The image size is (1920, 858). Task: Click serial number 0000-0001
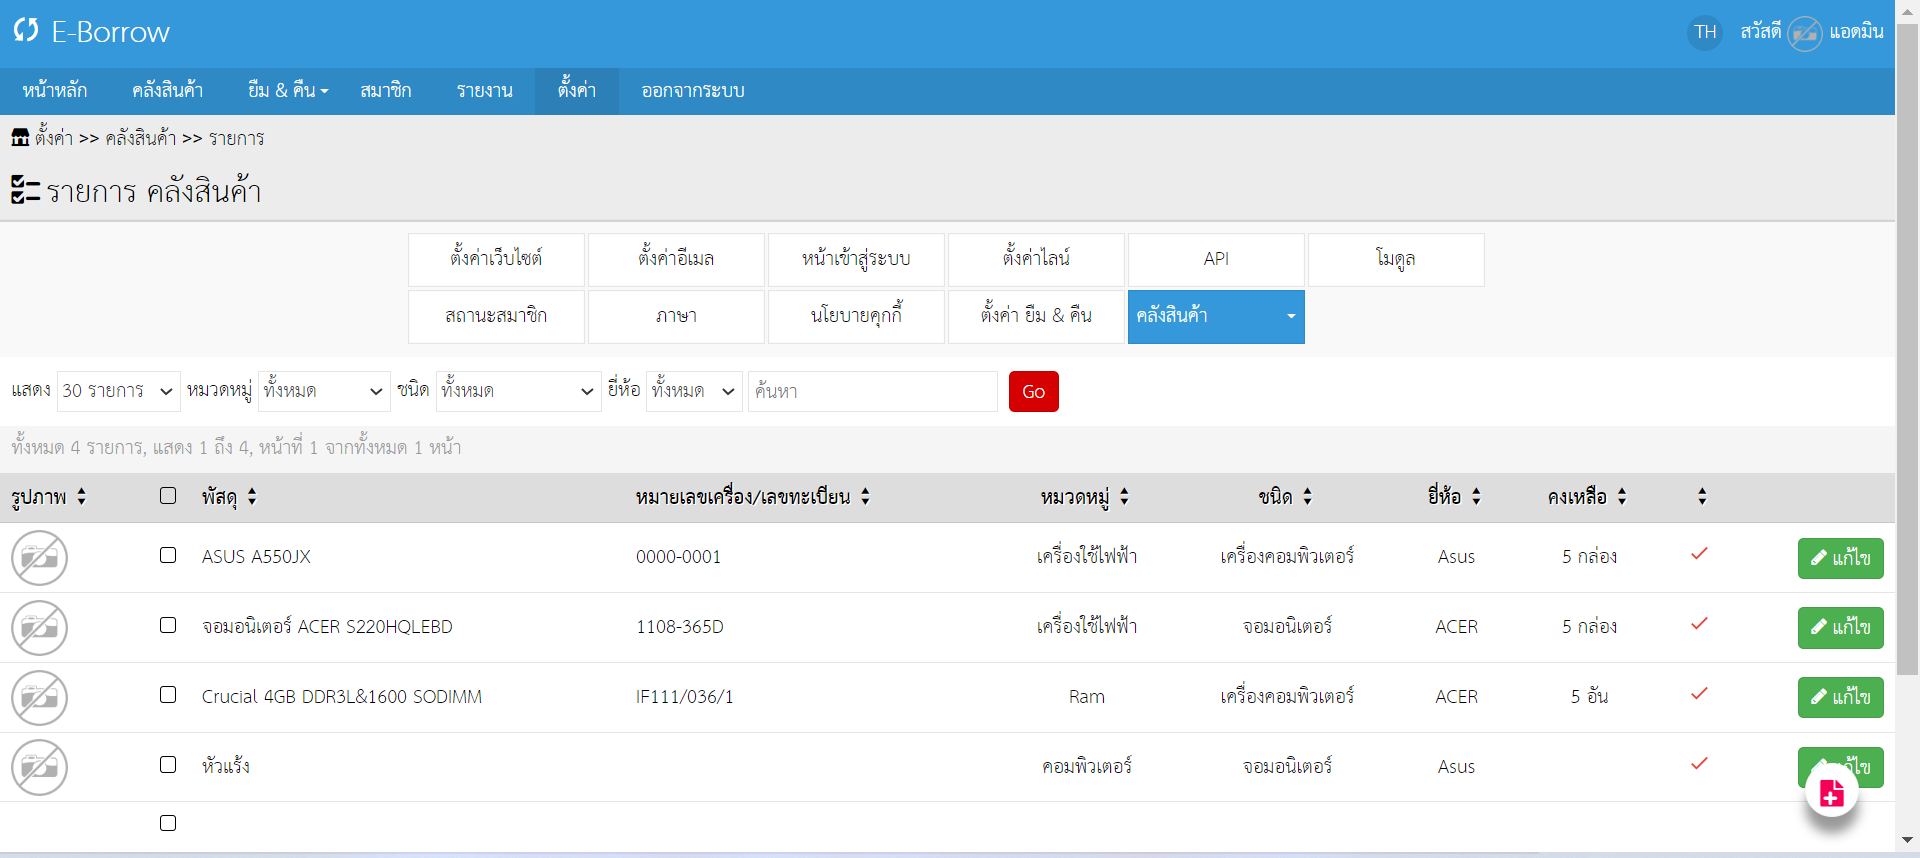[678, 557]
